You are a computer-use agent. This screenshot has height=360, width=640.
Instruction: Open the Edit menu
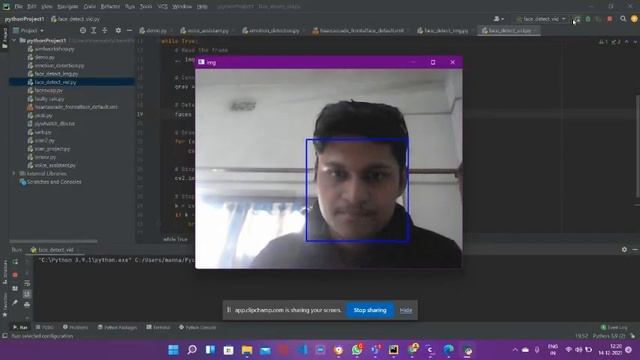coord(32,7)
